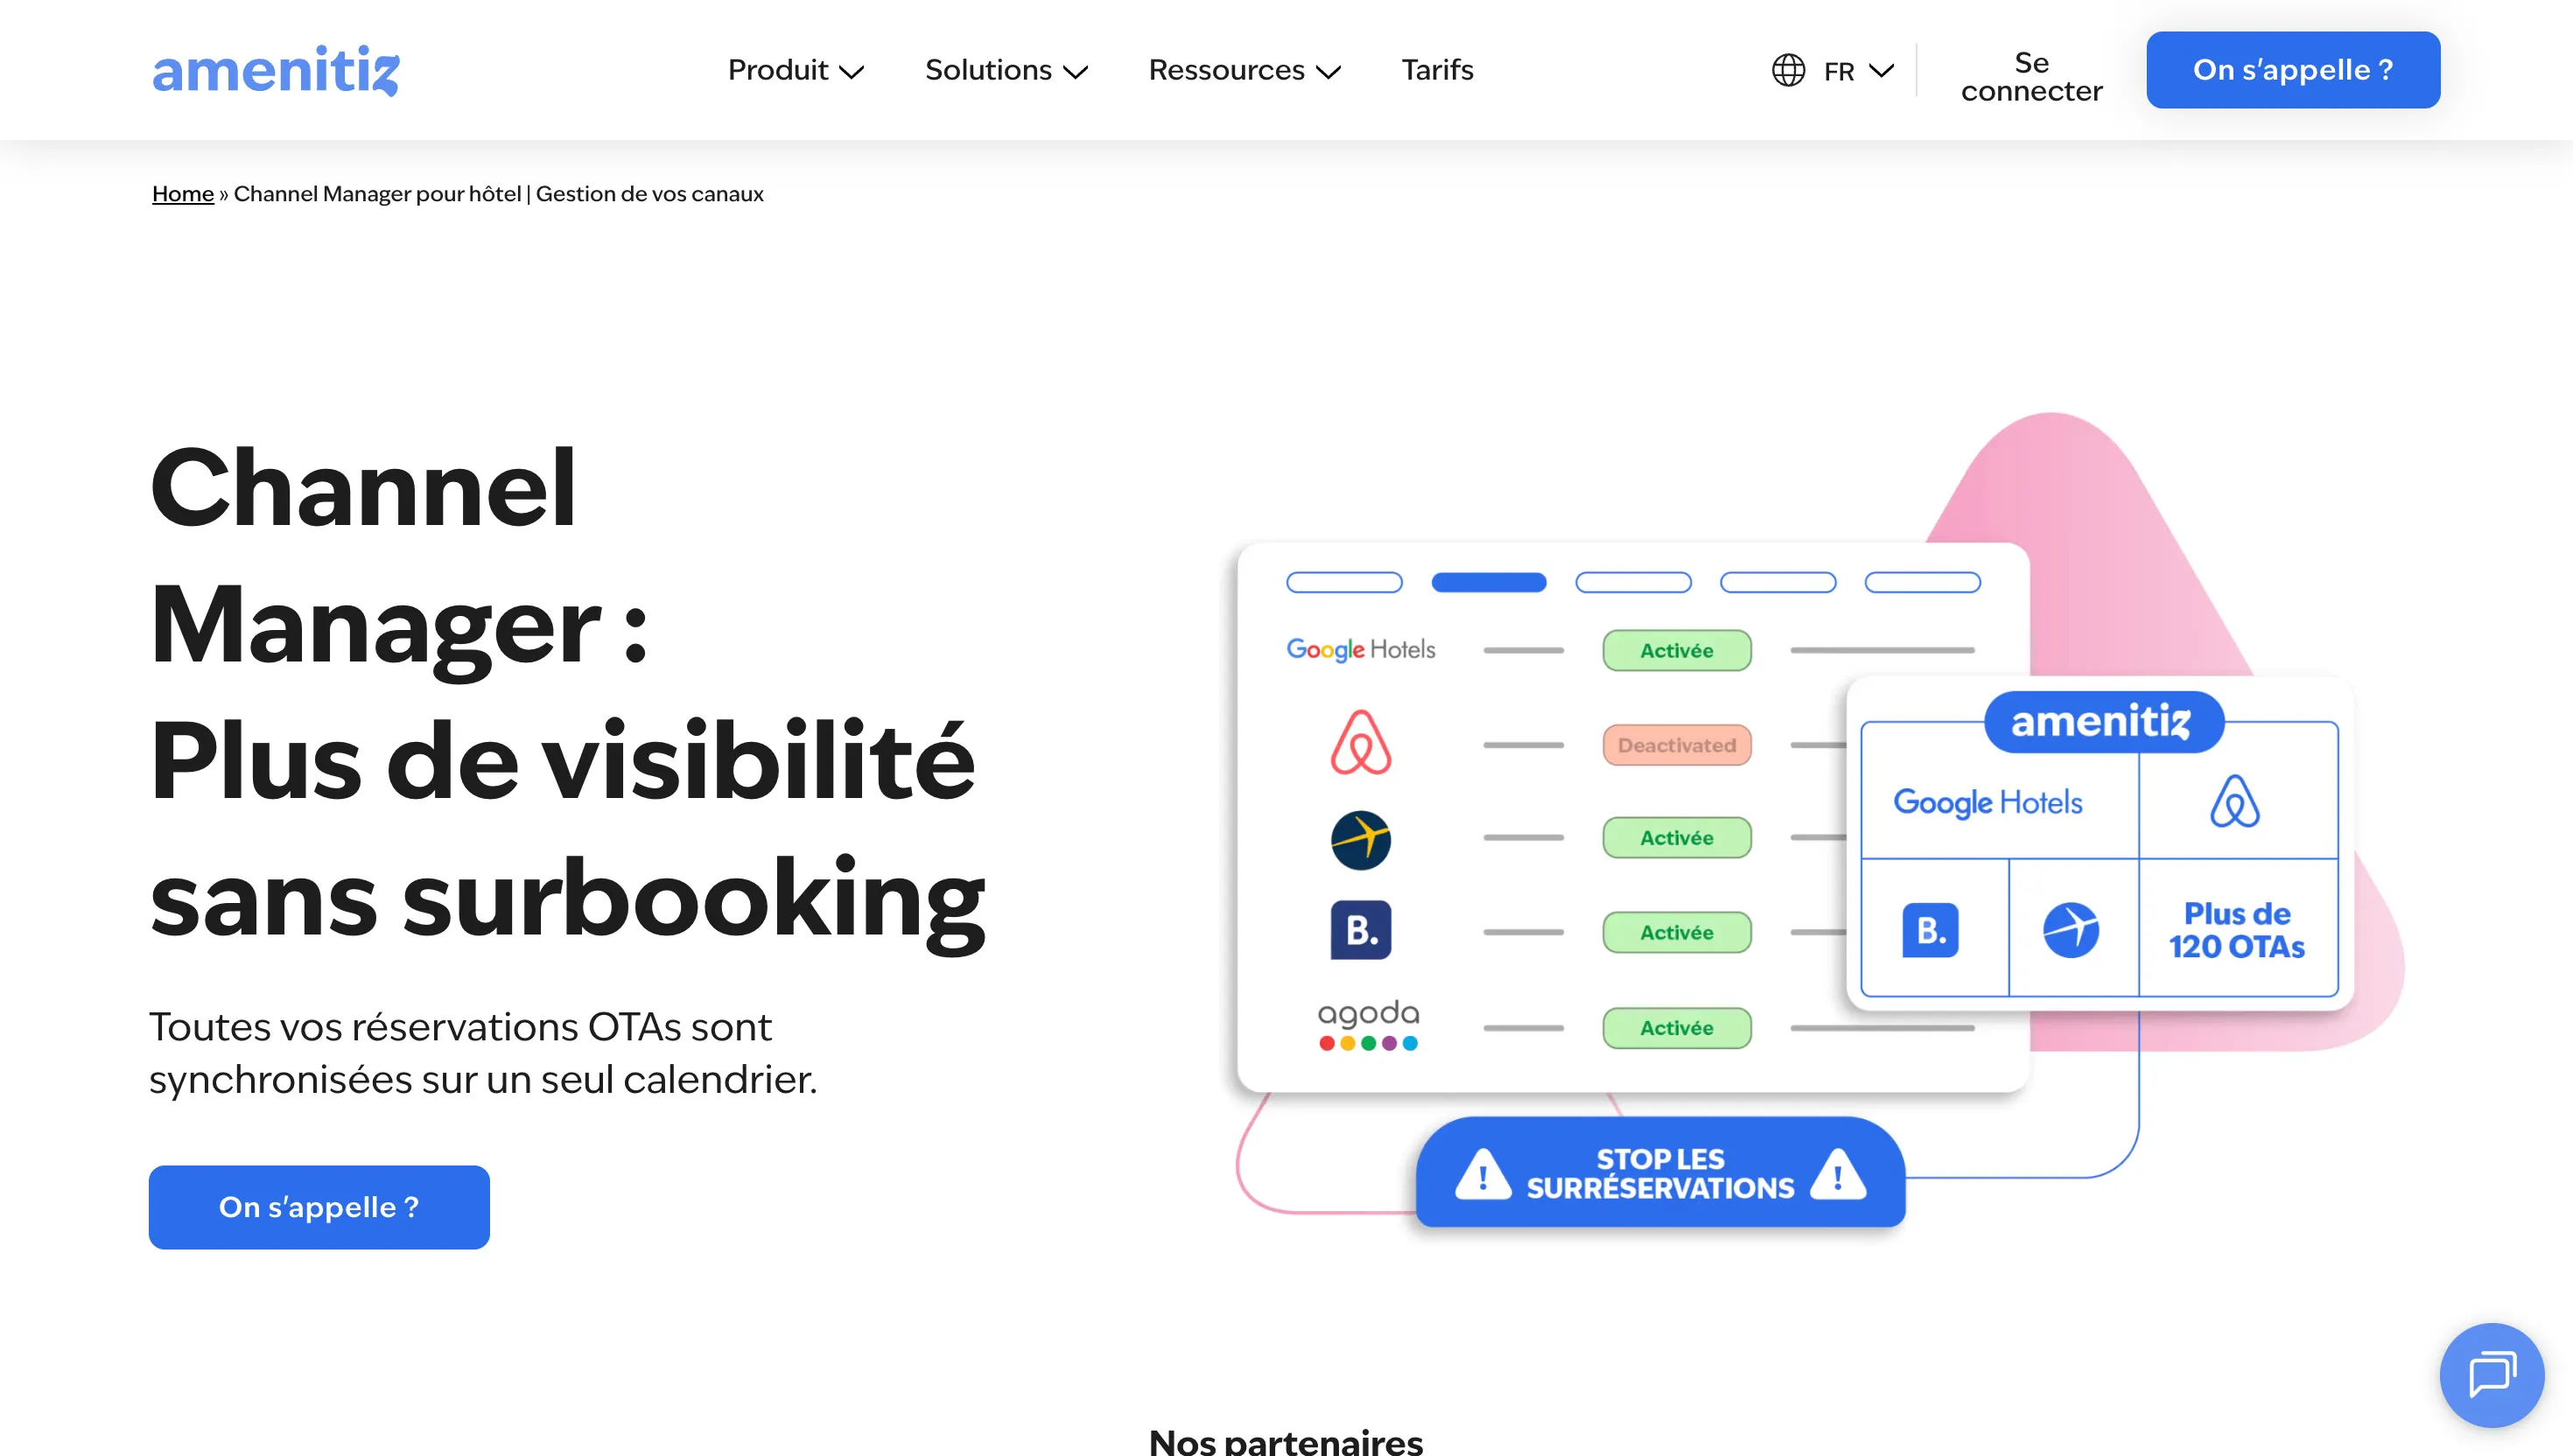
Task: Expand the Solutions dropdown menu
Action: [1005, 70]
